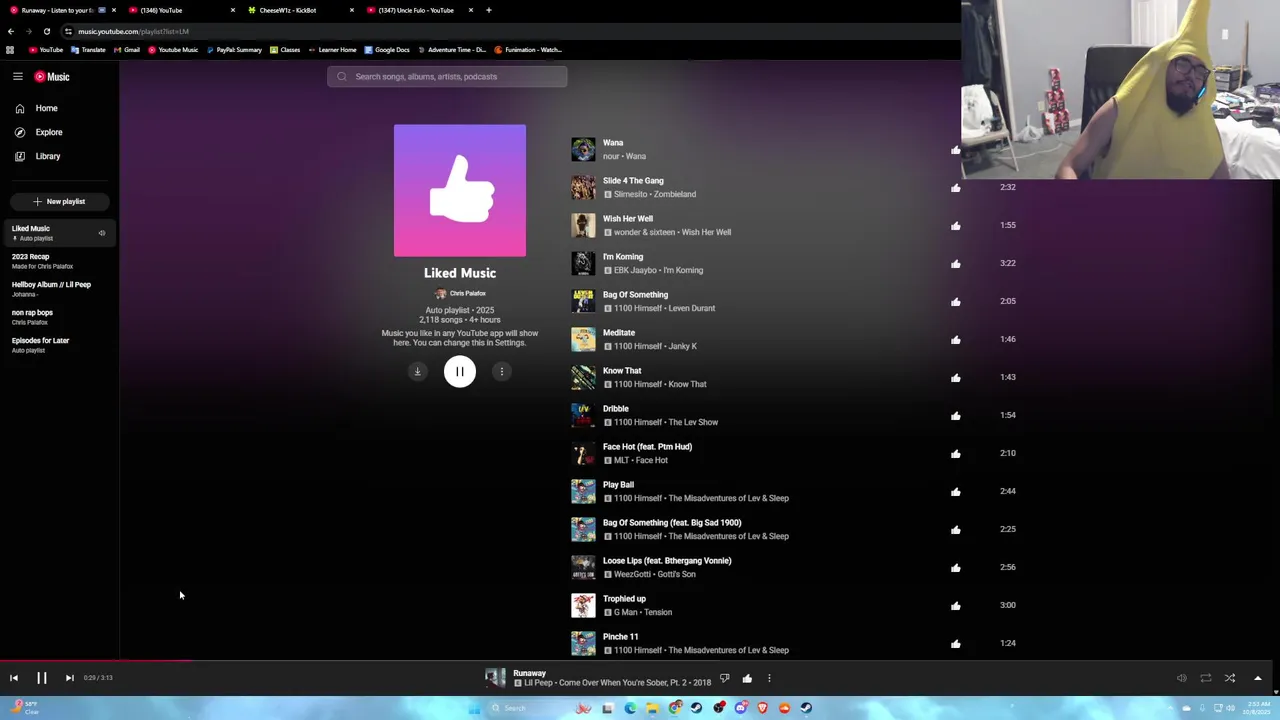The width and height of the screenshot is (1280, 720).
Task: Click the Liked Music thumbs-up cover art
Action: coord(460,190)
